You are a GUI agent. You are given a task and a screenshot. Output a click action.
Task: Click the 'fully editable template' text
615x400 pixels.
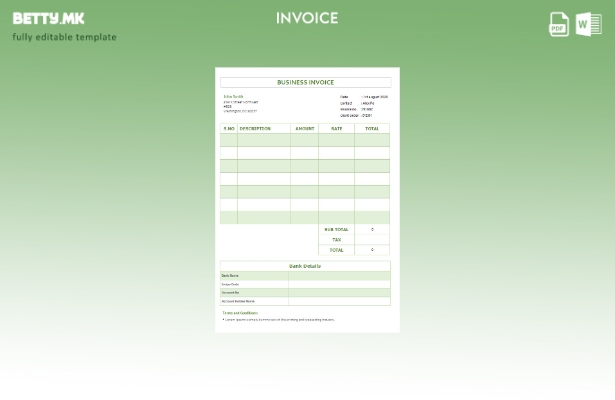coord(64,37)
